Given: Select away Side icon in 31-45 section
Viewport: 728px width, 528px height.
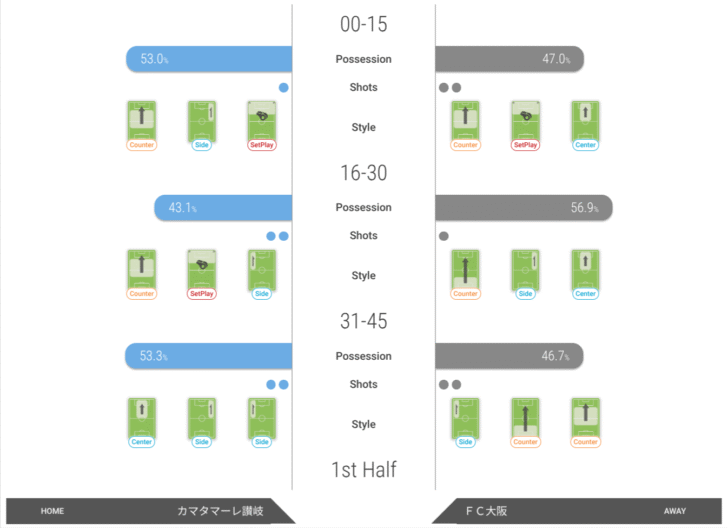Looking at the screenshot, I should pyautogui.click(x=465, y=423).
